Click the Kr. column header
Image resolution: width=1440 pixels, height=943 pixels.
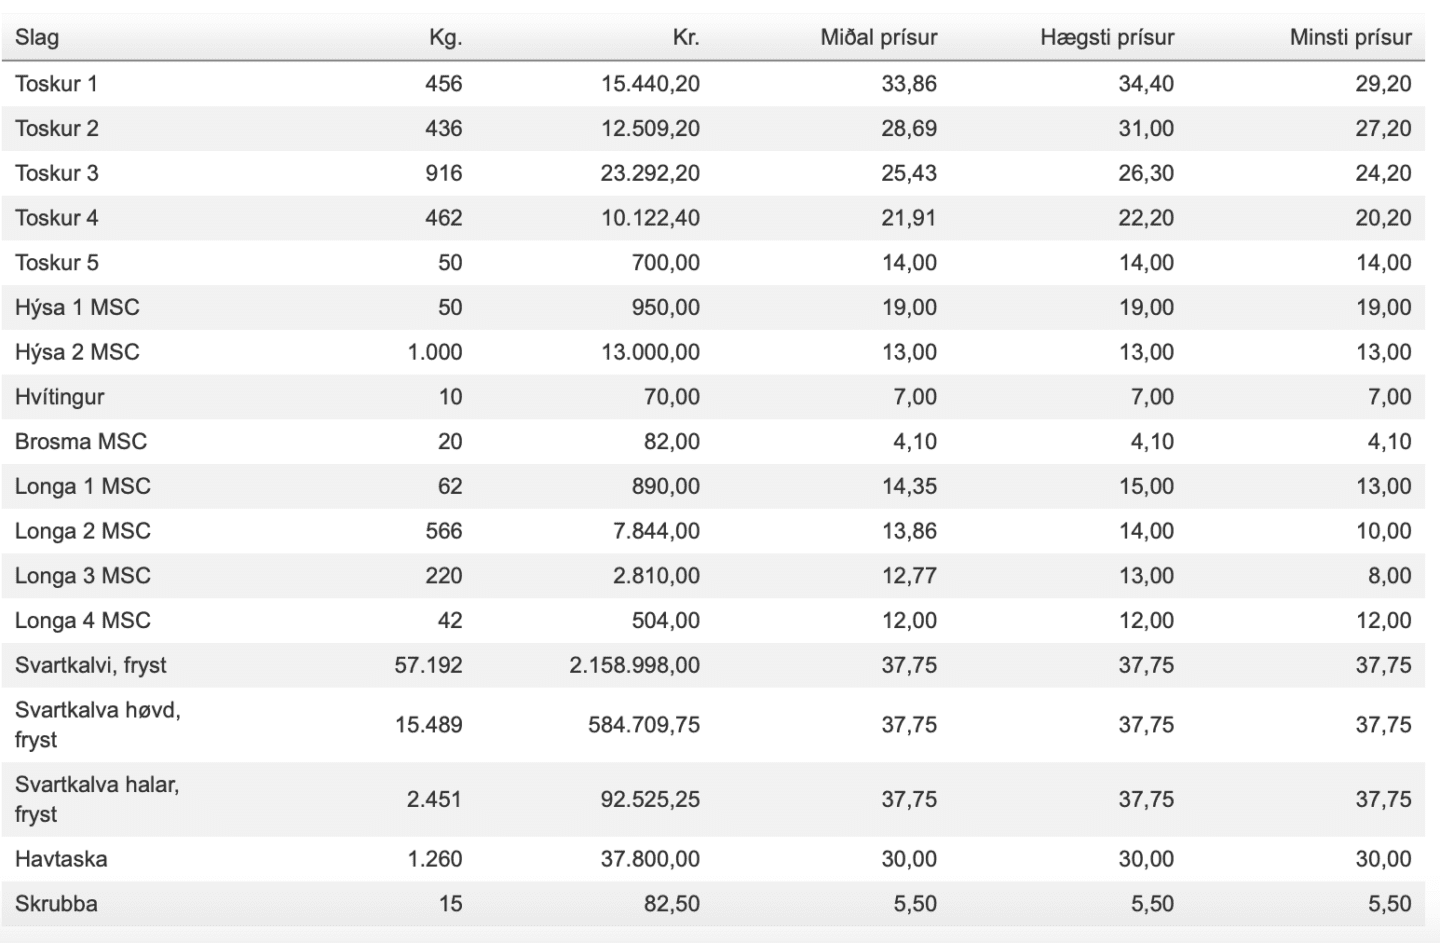click(685, 38)
